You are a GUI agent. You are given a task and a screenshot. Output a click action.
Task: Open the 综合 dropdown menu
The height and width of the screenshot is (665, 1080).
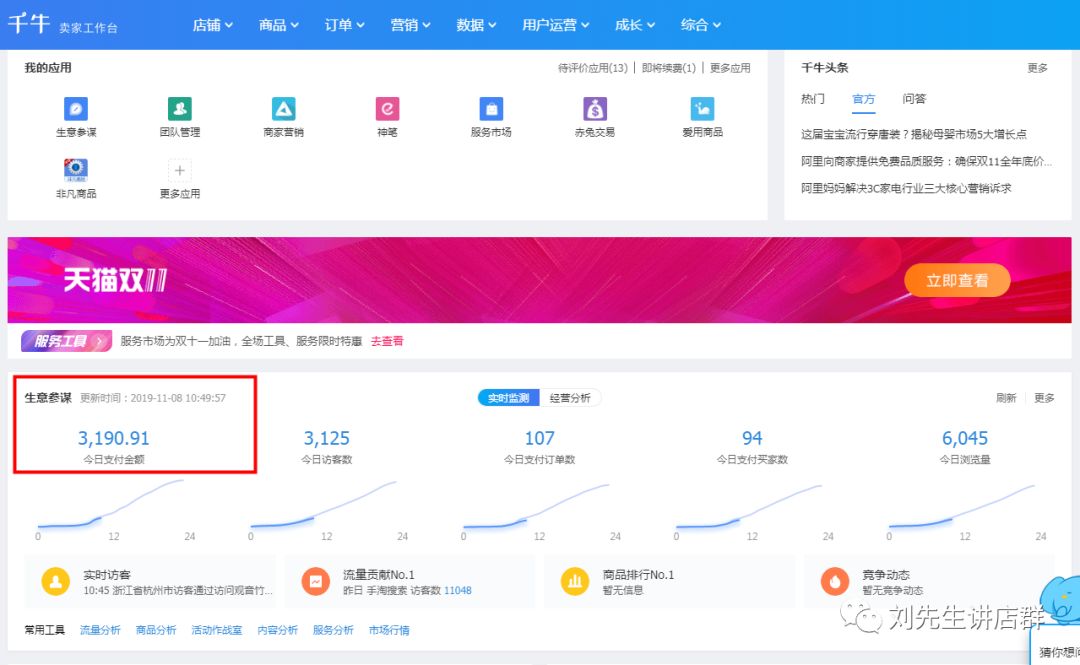click(x=701, y=25)
